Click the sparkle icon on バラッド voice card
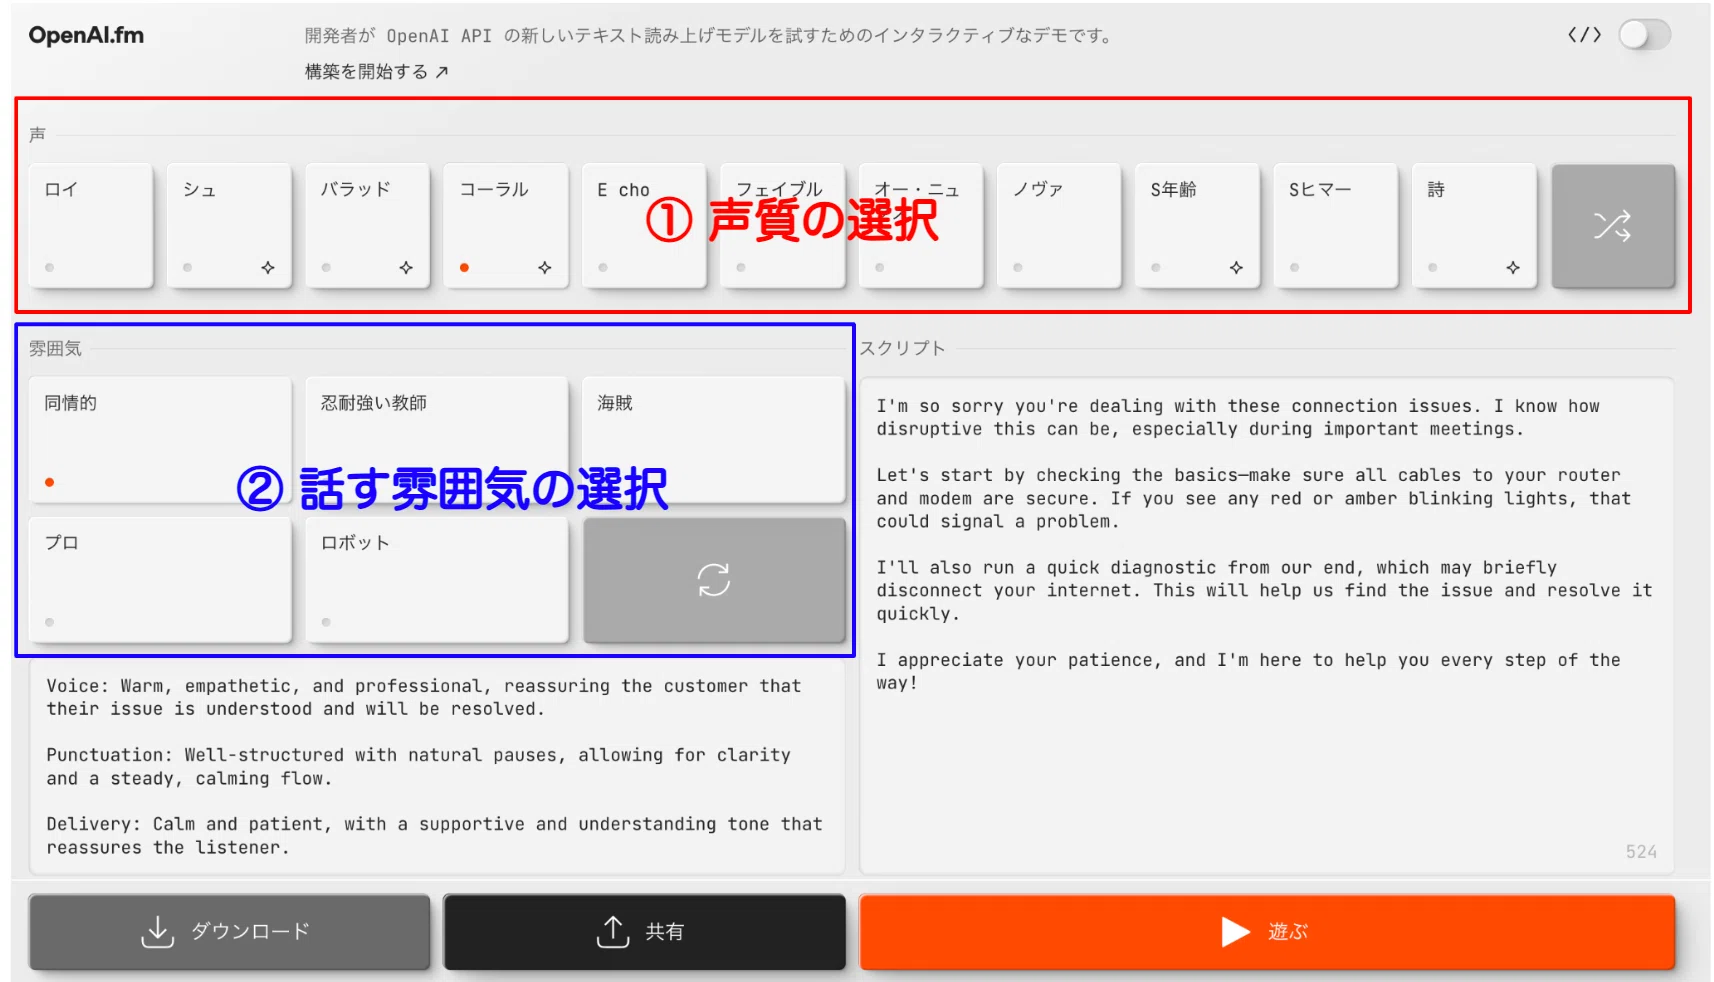Viewport: 1714px width, 982px height. [x=406, y=268]
